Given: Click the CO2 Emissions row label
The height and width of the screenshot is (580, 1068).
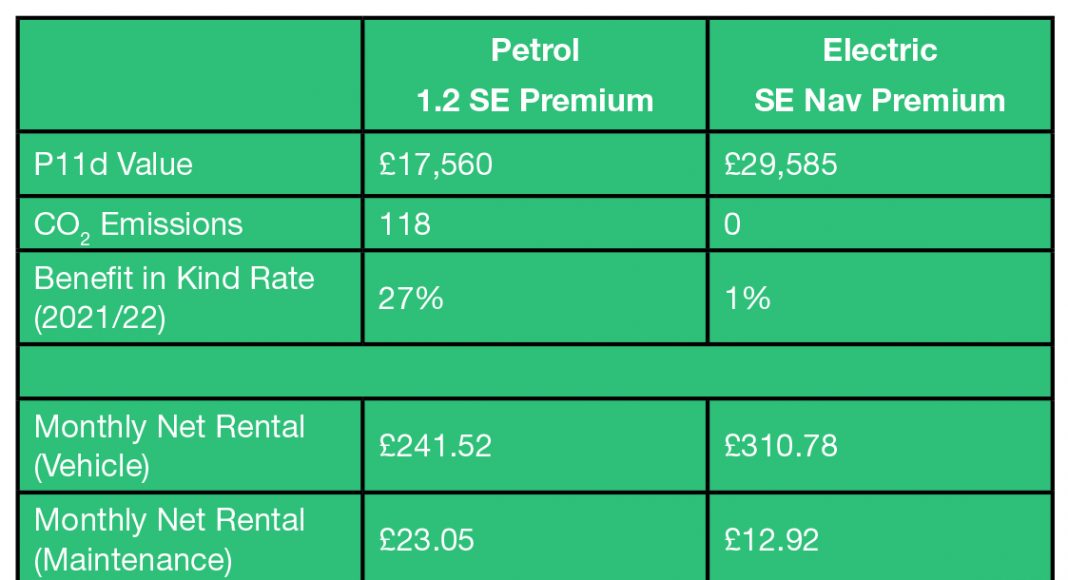Looking at the screenshot, I should click(138, 224).
